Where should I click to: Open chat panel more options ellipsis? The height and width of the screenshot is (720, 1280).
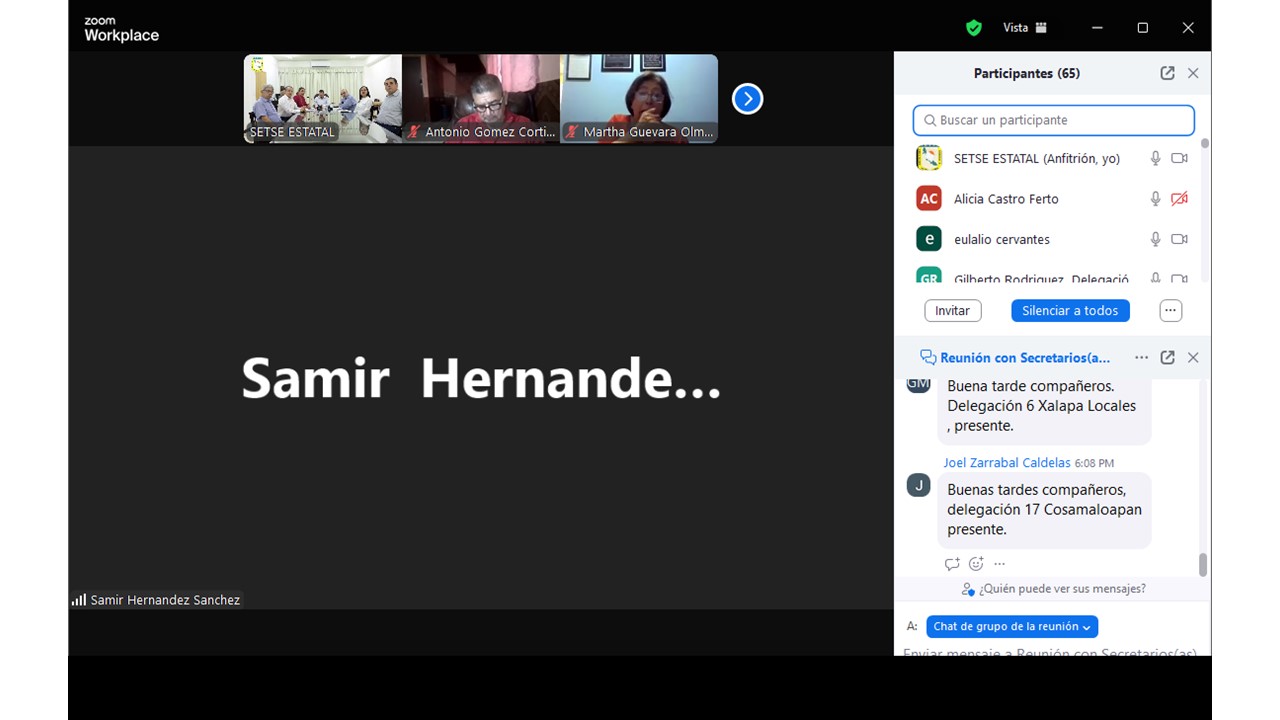click(1141, 358)
